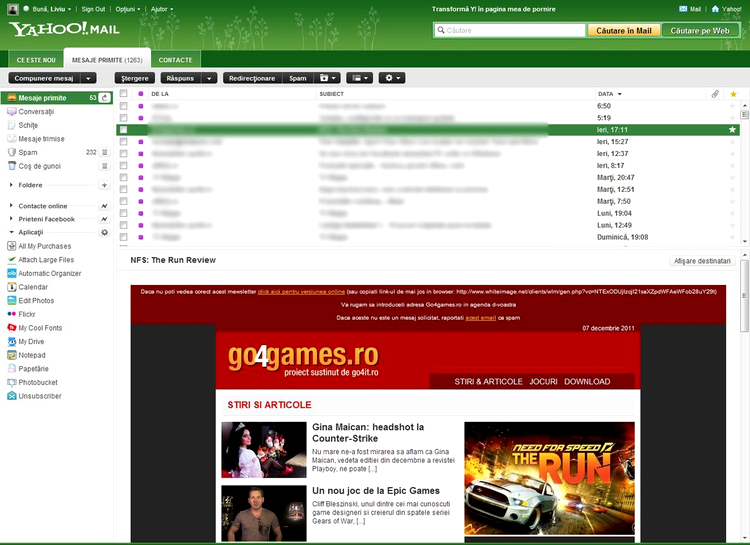Click Căutare în Mail button
This screenshot has height=545, width=750.
624,31
